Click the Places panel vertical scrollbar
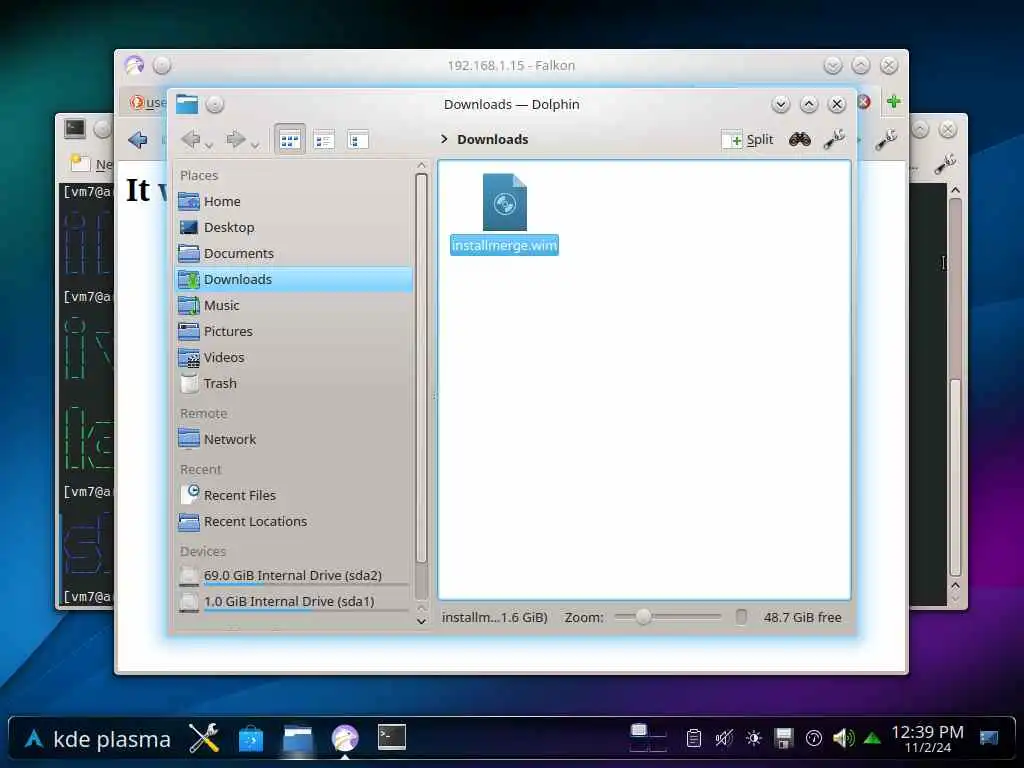 point(421,368)
